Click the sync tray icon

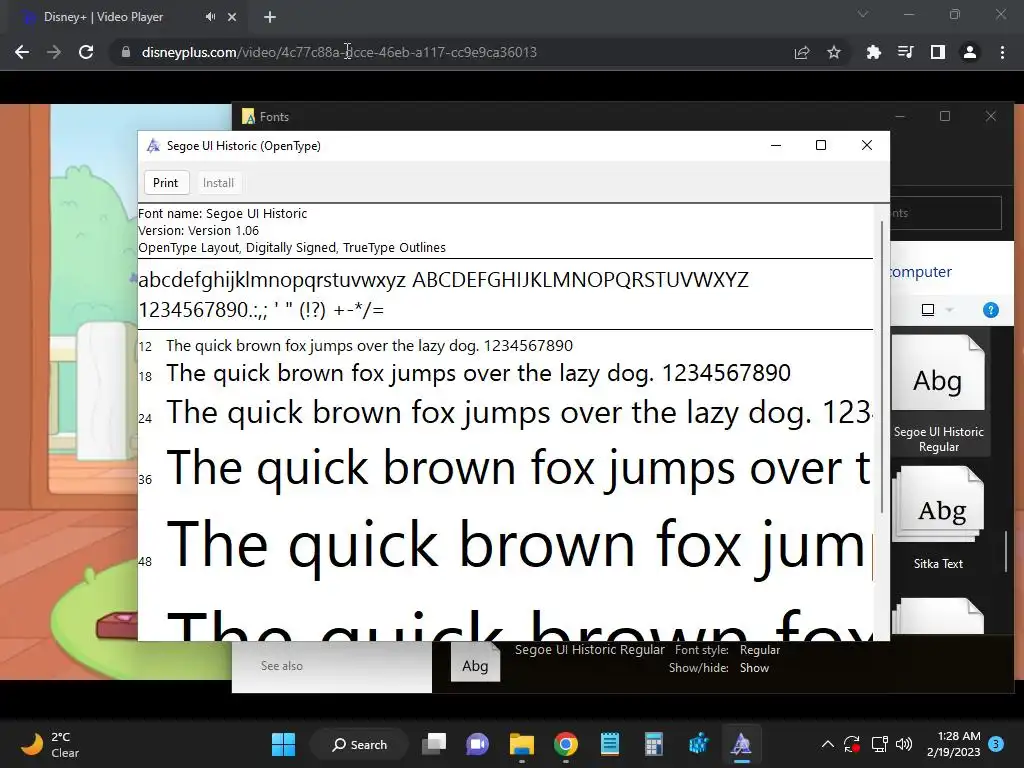852,744
